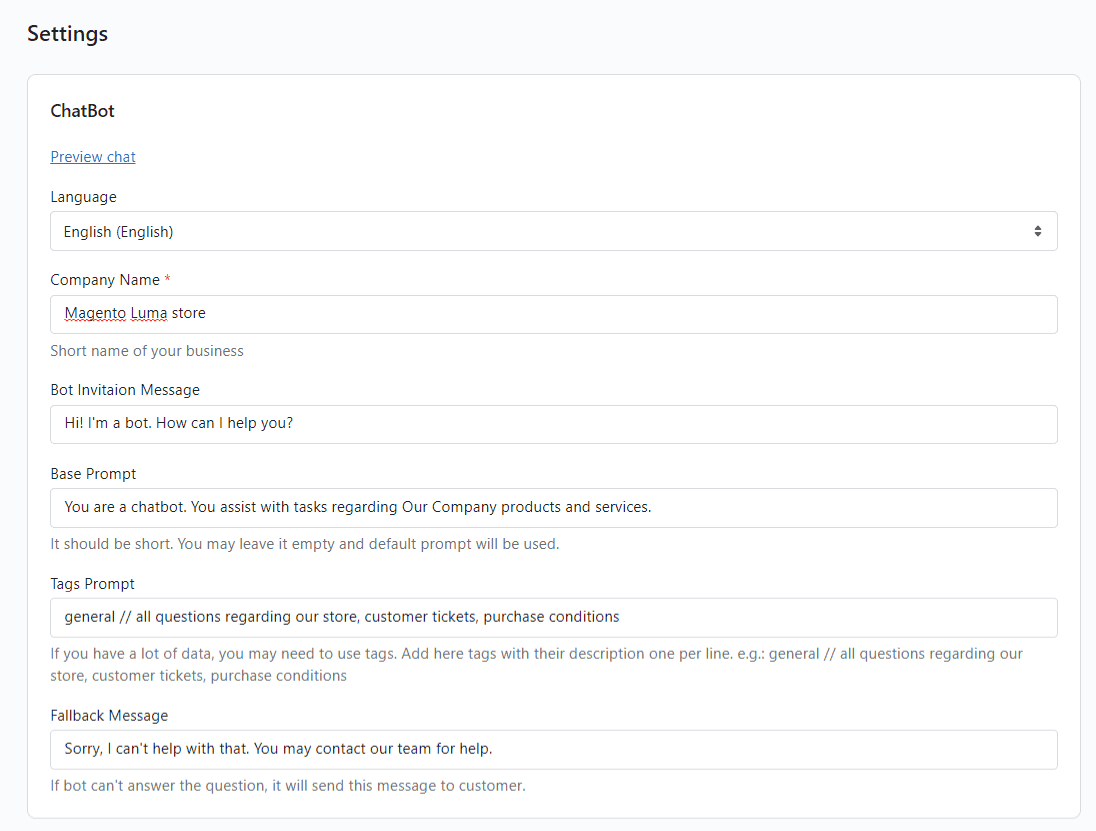1096x831 pixels.
Task: Click the Base Prompt label
Action: (x=93, y=473)
